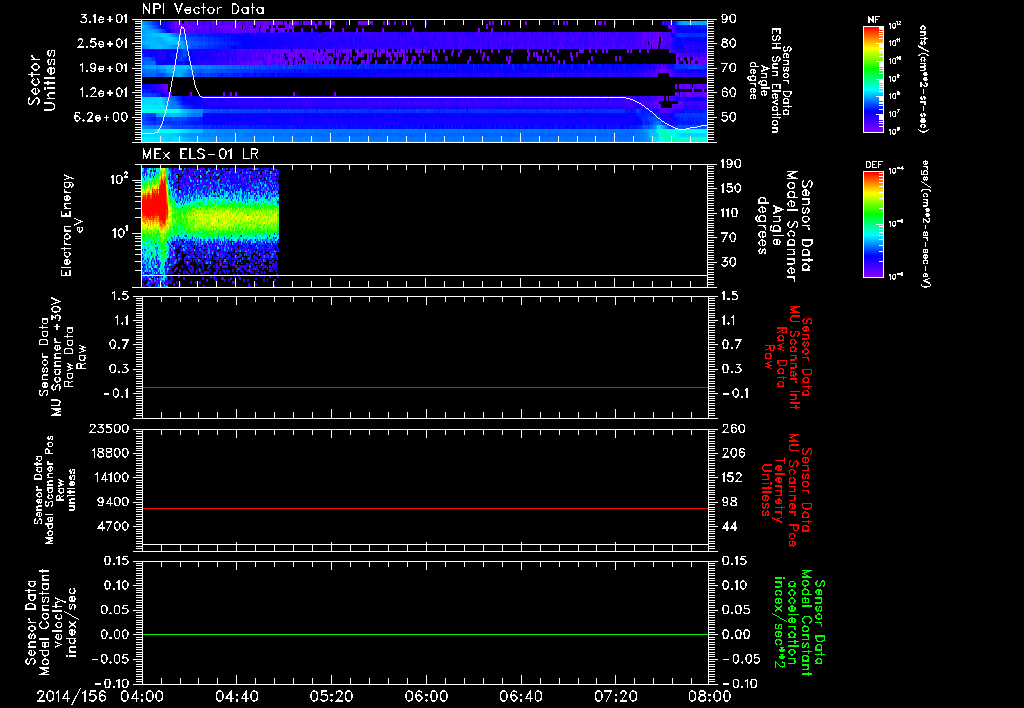The width and height of the screenshot is (1024, 708).
Task: Click the 150 scanner angle tick
Action: tap(732, 189)
